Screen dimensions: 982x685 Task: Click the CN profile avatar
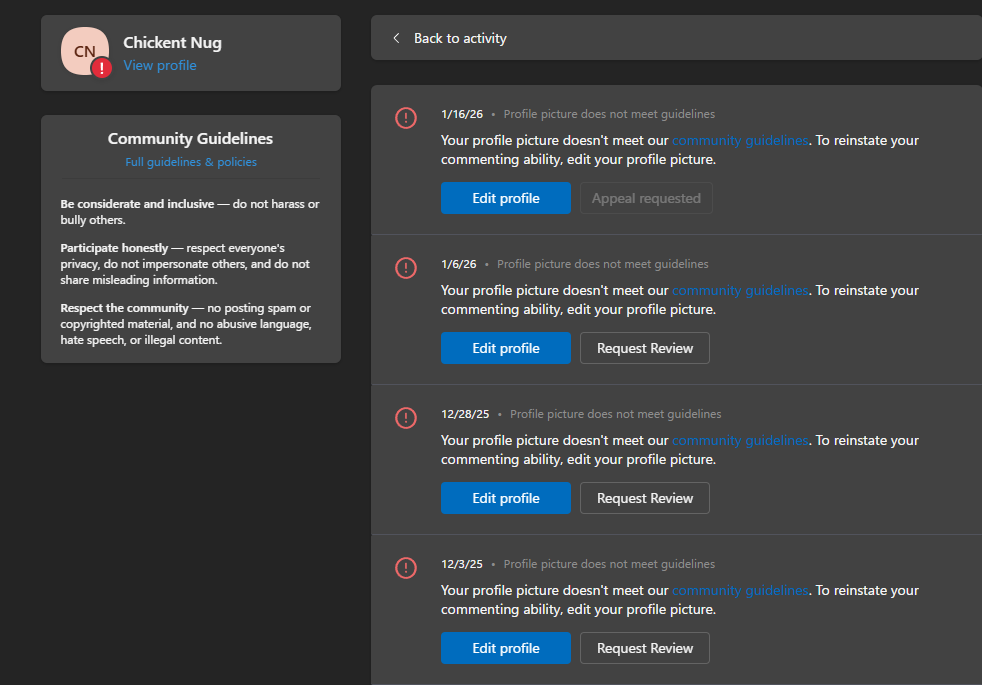tap(85, 51)
